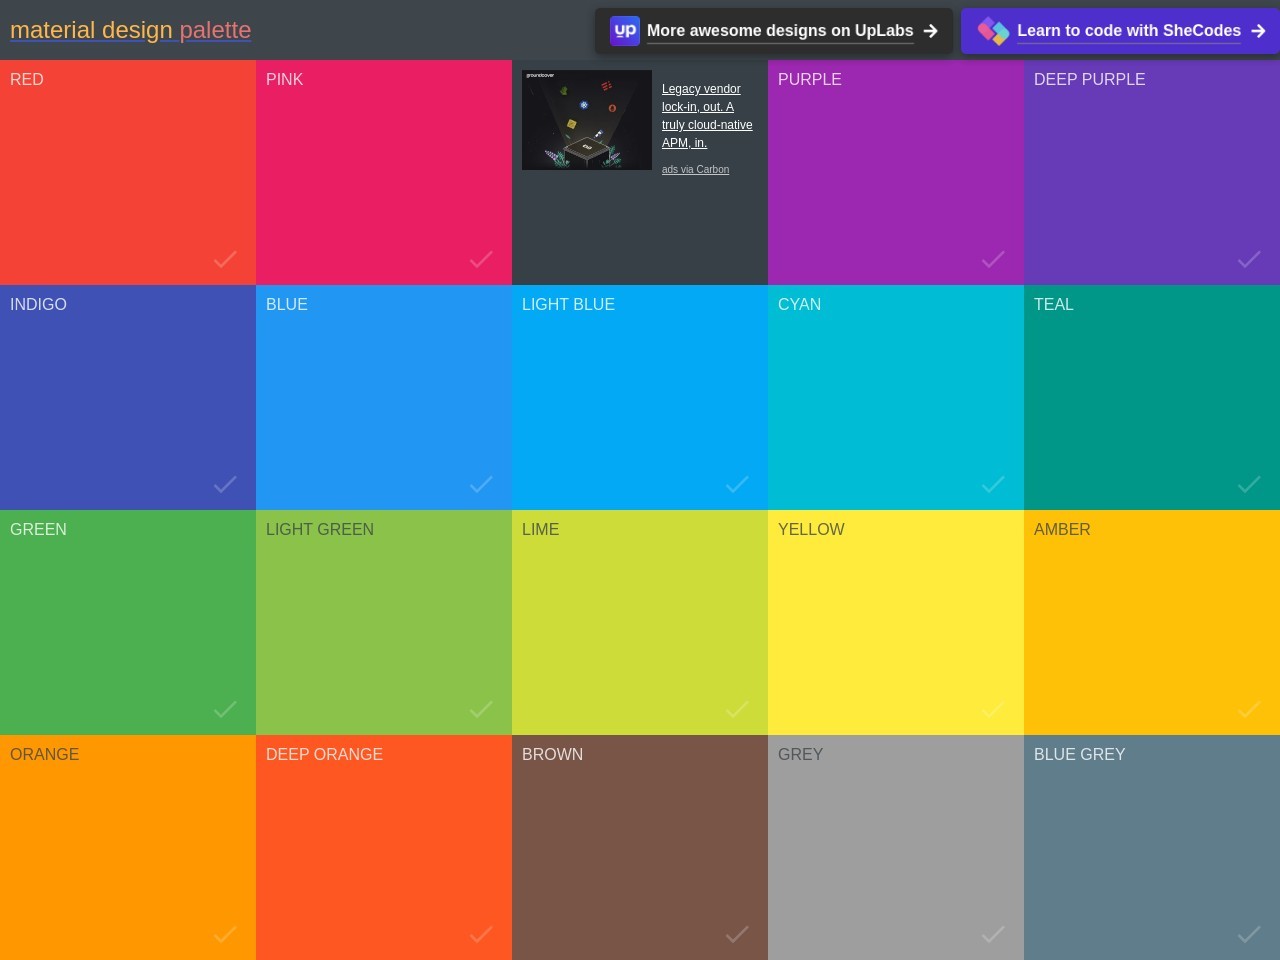Open Learn to code with SheCodes
The height and width of the screenshot is (960, 1280).
point(1128,31)
